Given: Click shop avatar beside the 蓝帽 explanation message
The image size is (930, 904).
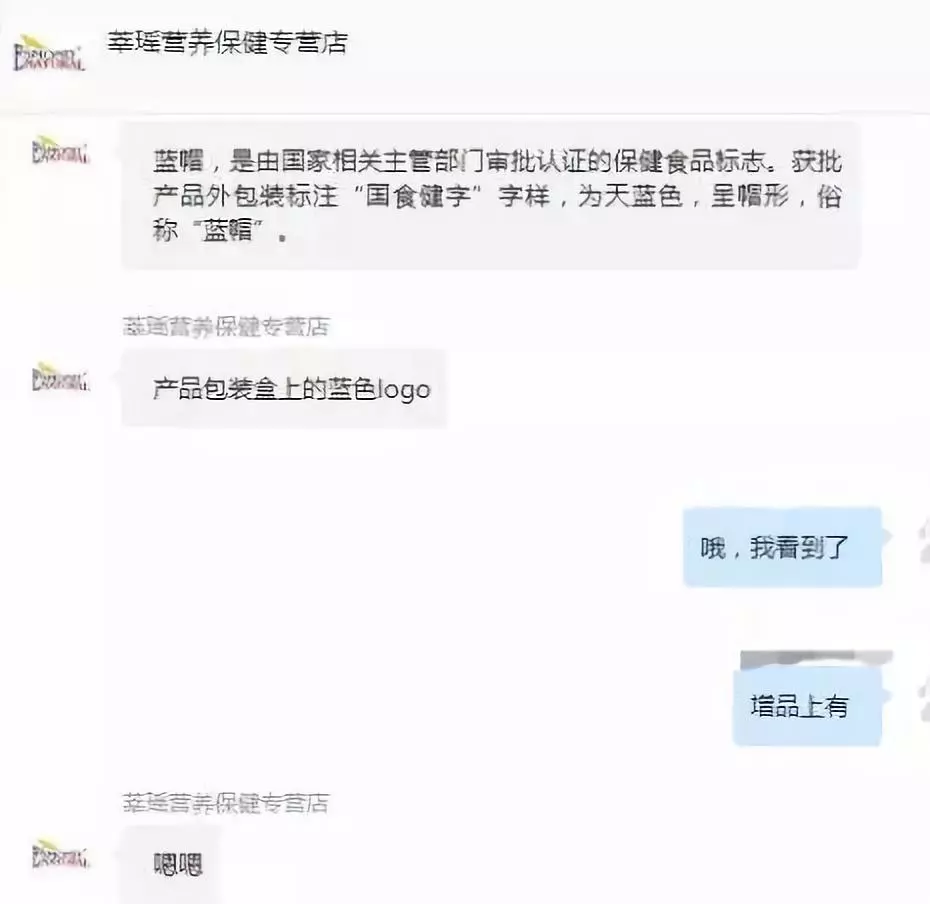Looking at the screenshot, I should [x=59, y=150].
